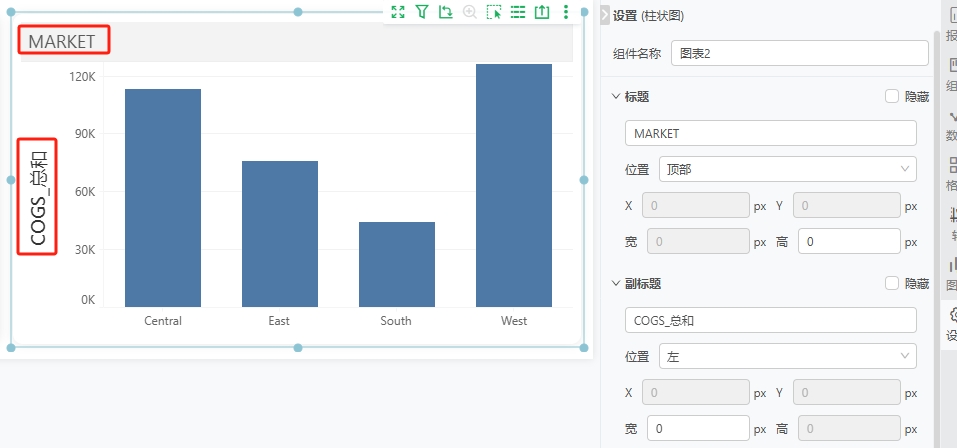The image size is (957, 448).
Task: Open the three-dot more options menu
Action: point(566,12)
